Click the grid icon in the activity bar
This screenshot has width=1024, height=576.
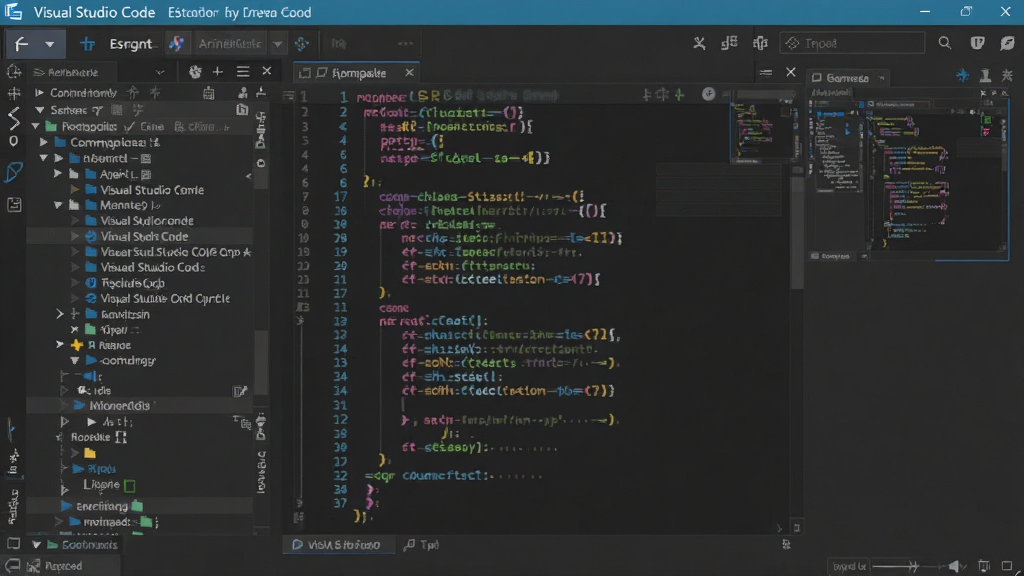[13, 93]
